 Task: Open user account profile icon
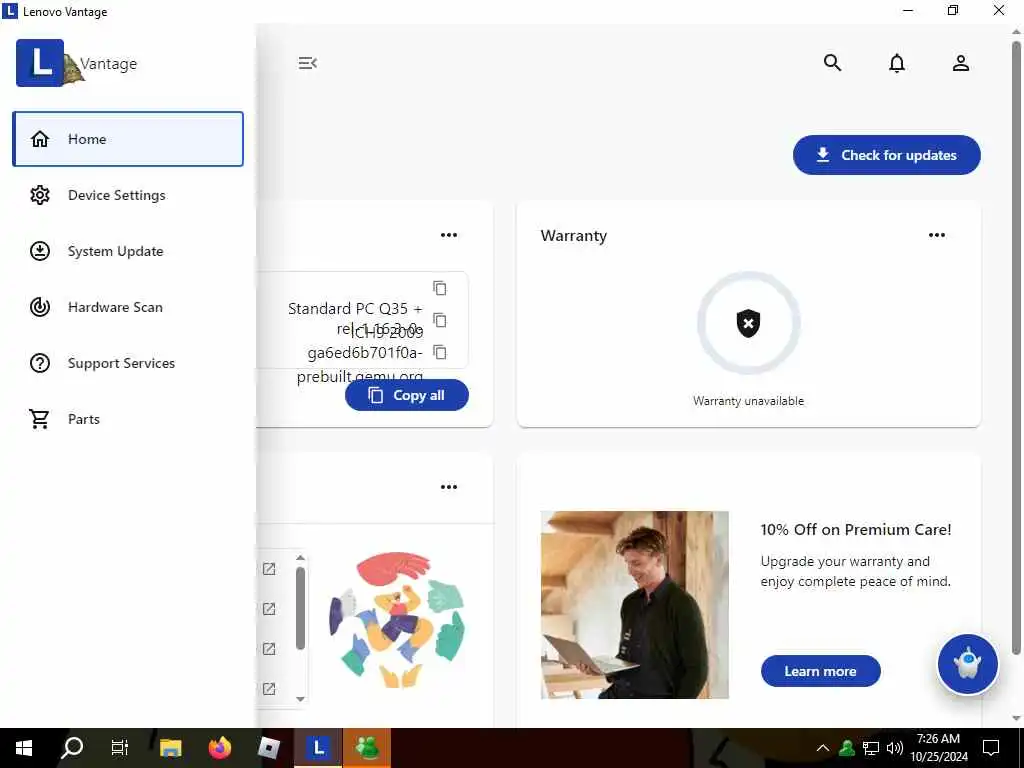click(961, 63)
